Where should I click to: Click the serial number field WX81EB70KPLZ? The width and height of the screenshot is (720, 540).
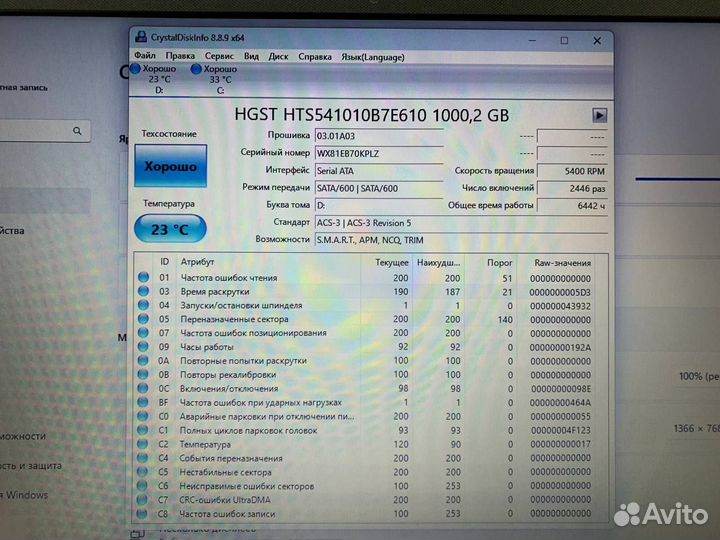[x=379, y=153]
